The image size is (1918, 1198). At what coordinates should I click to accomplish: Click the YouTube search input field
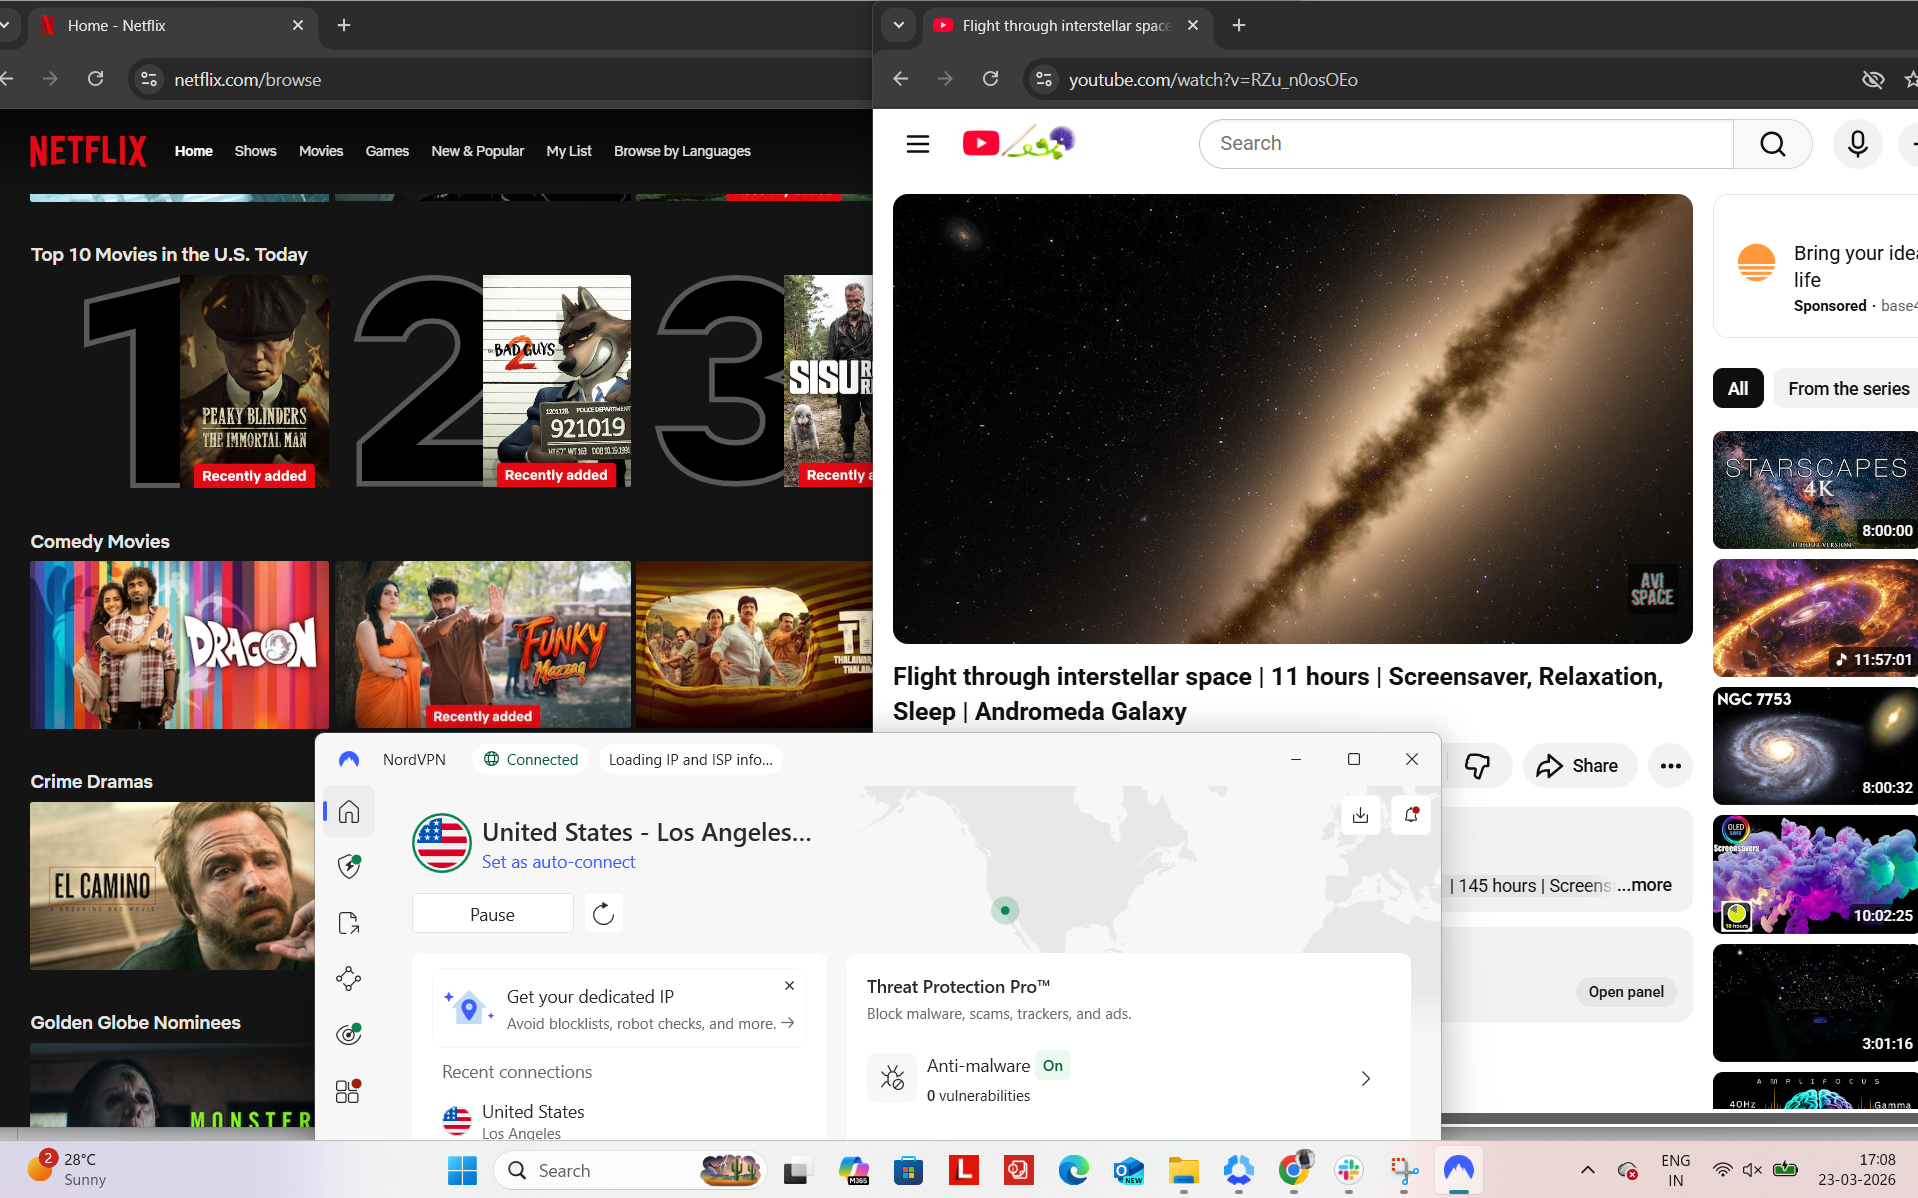1466,144
